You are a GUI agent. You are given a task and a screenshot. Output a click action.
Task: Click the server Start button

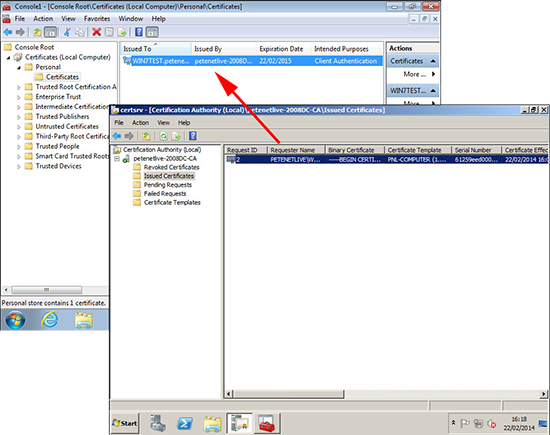point(125,423)
